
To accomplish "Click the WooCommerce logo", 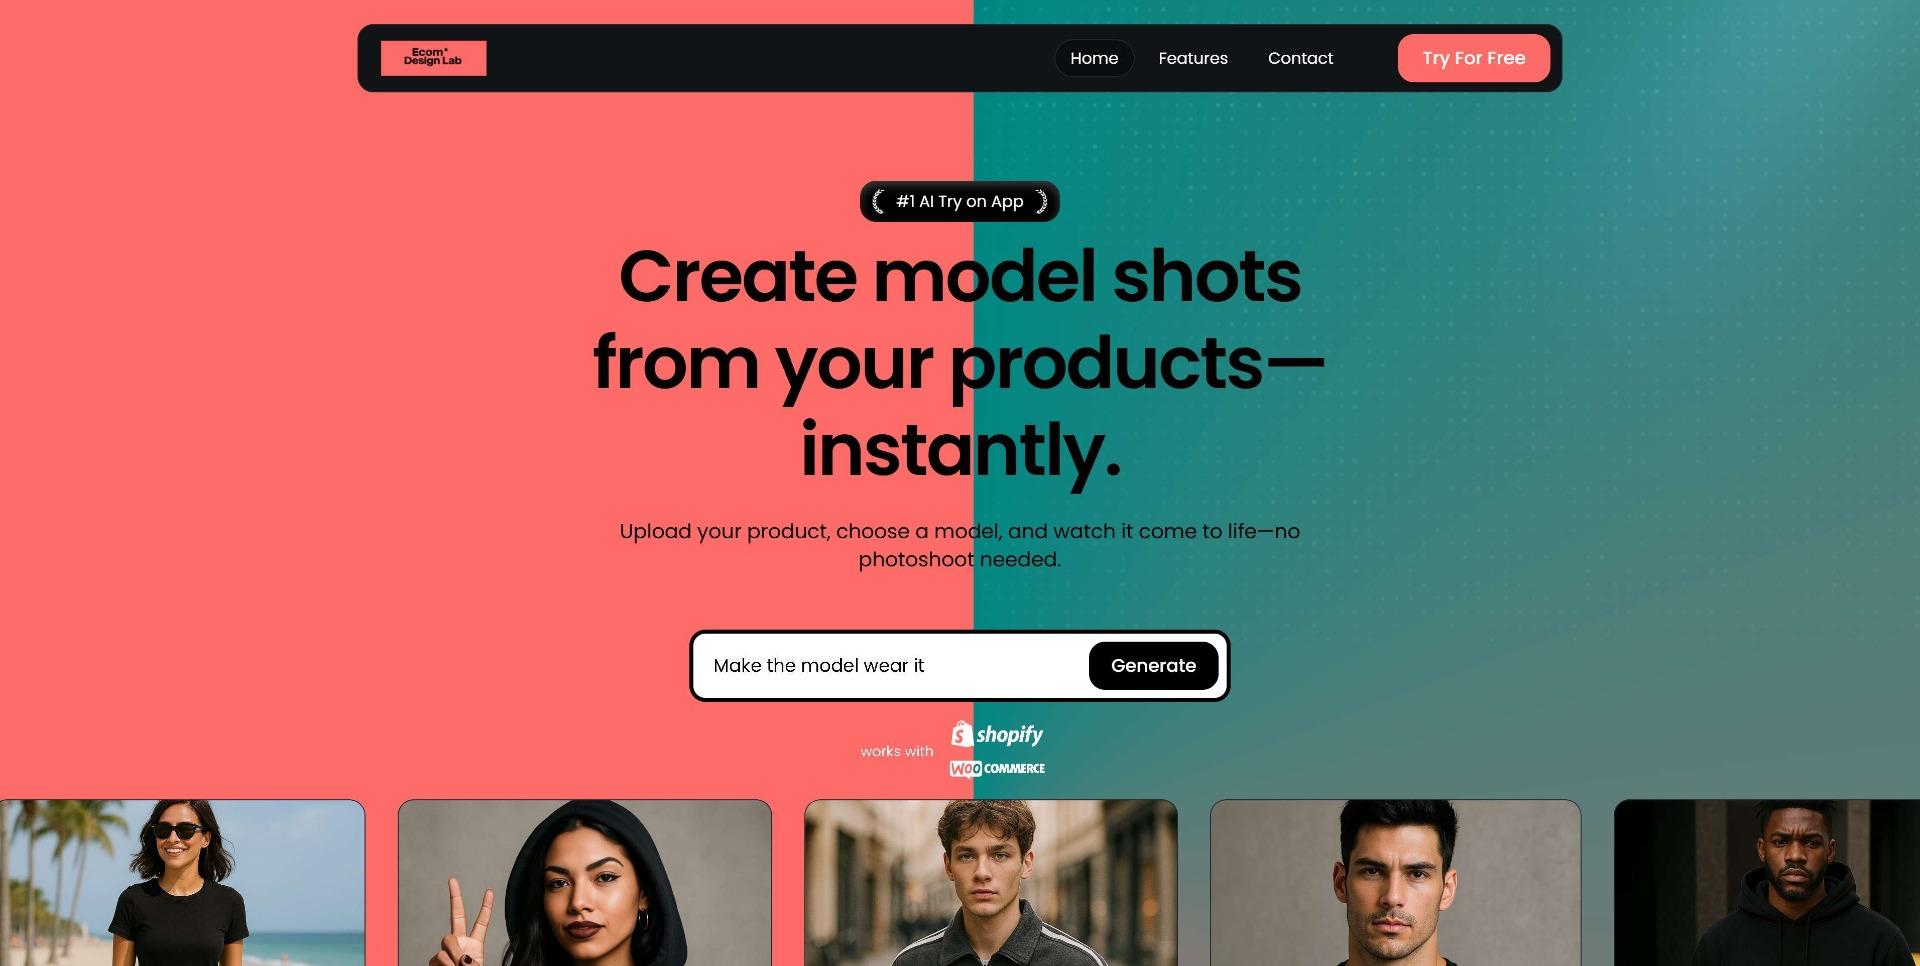I will (997, 768).
